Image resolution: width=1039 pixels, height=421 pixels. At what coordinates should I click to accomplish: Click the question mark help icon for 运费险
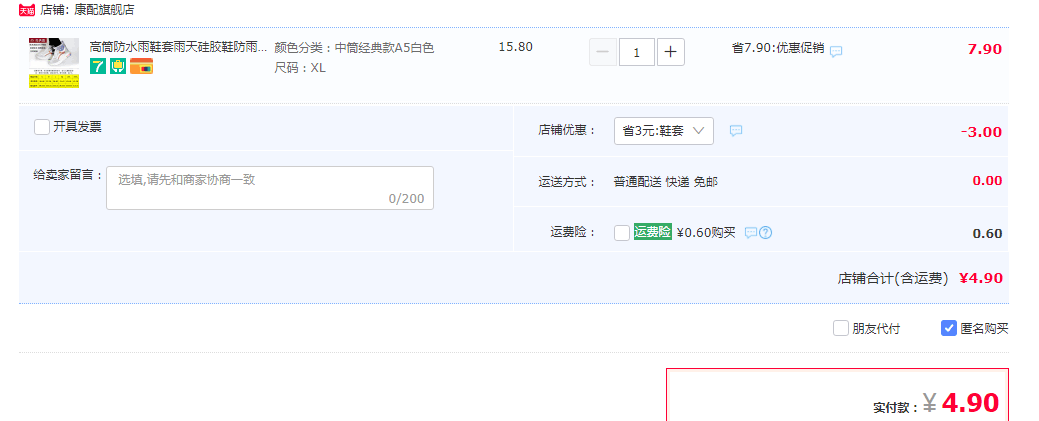766,233
